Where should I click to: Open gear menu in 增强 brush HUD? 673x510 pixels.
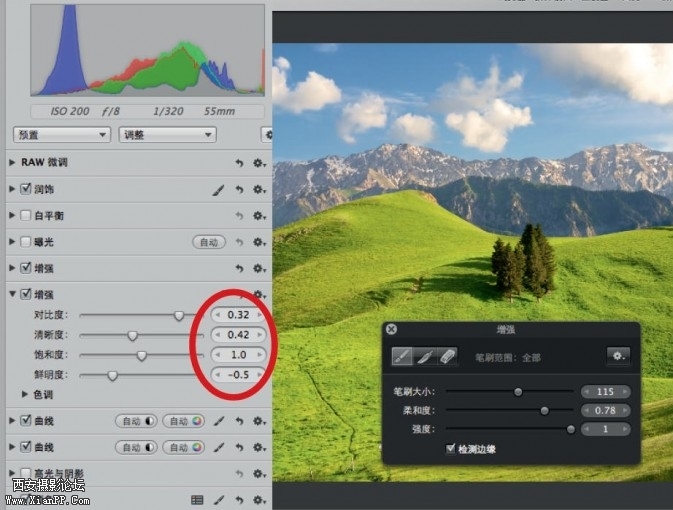pos(617,355)
